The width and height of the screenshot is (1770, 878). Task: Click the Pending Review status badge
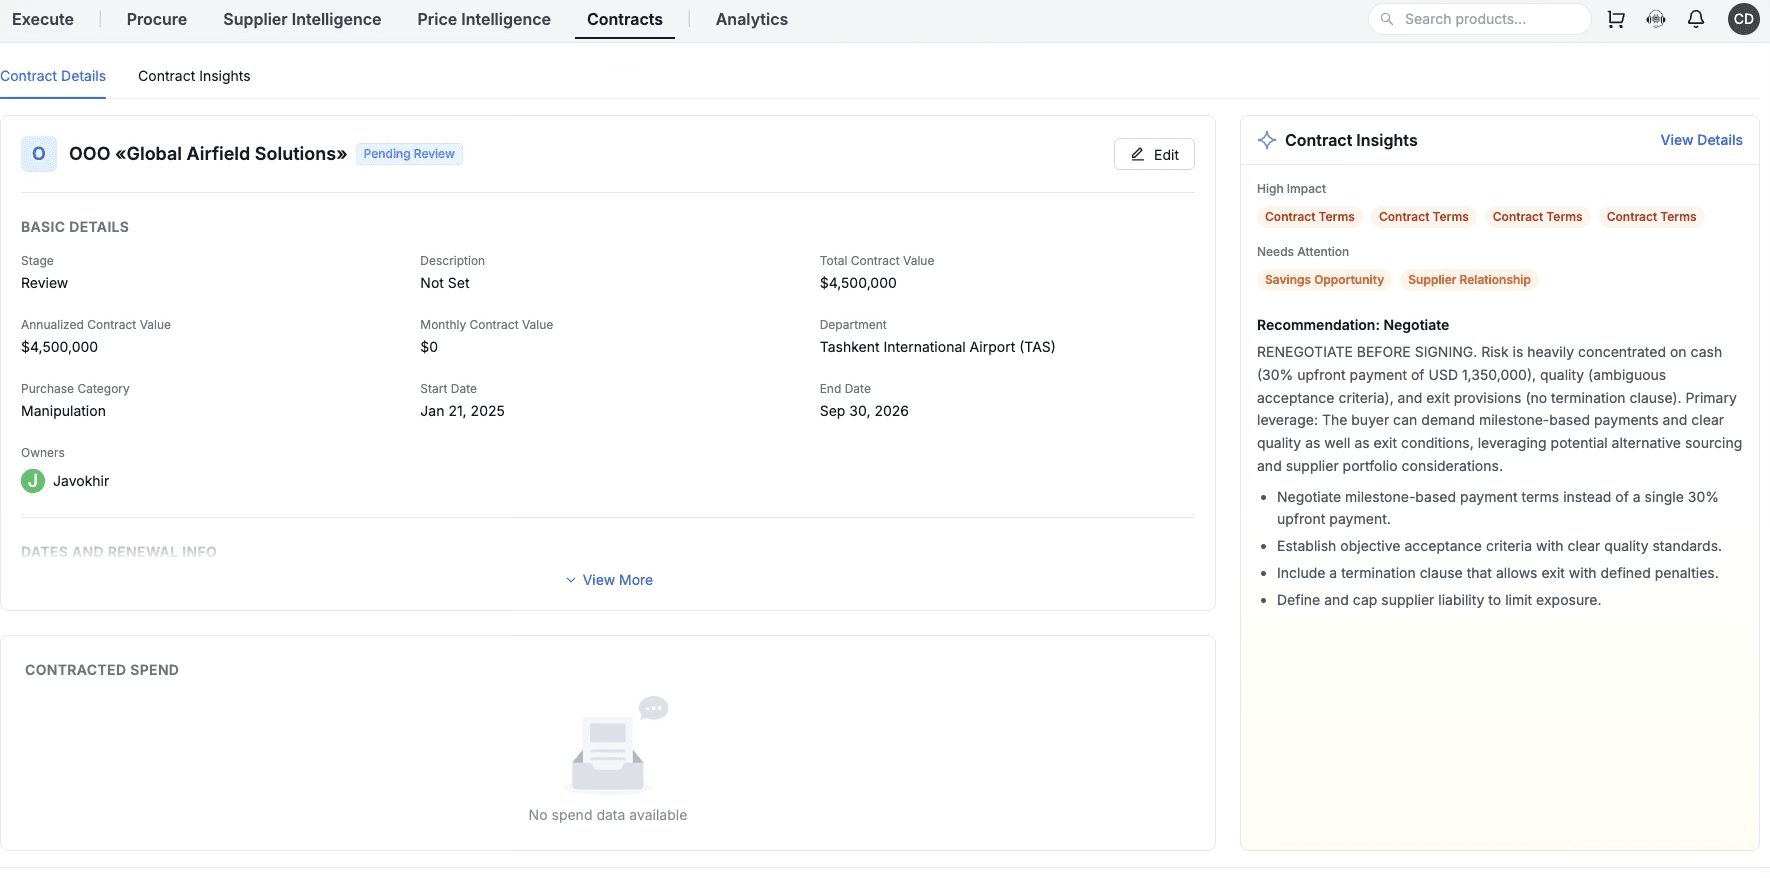coord(409,154)
